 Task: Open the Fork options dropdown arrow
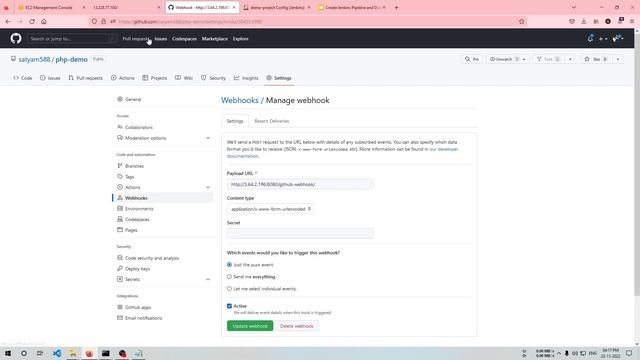(x=570, y=59)
